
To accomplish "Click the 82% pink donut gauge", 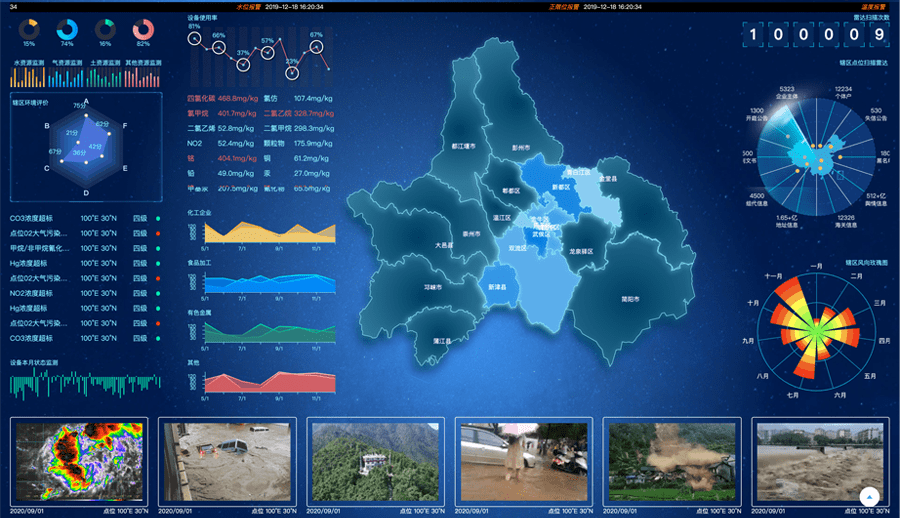I will pos(143,30).
